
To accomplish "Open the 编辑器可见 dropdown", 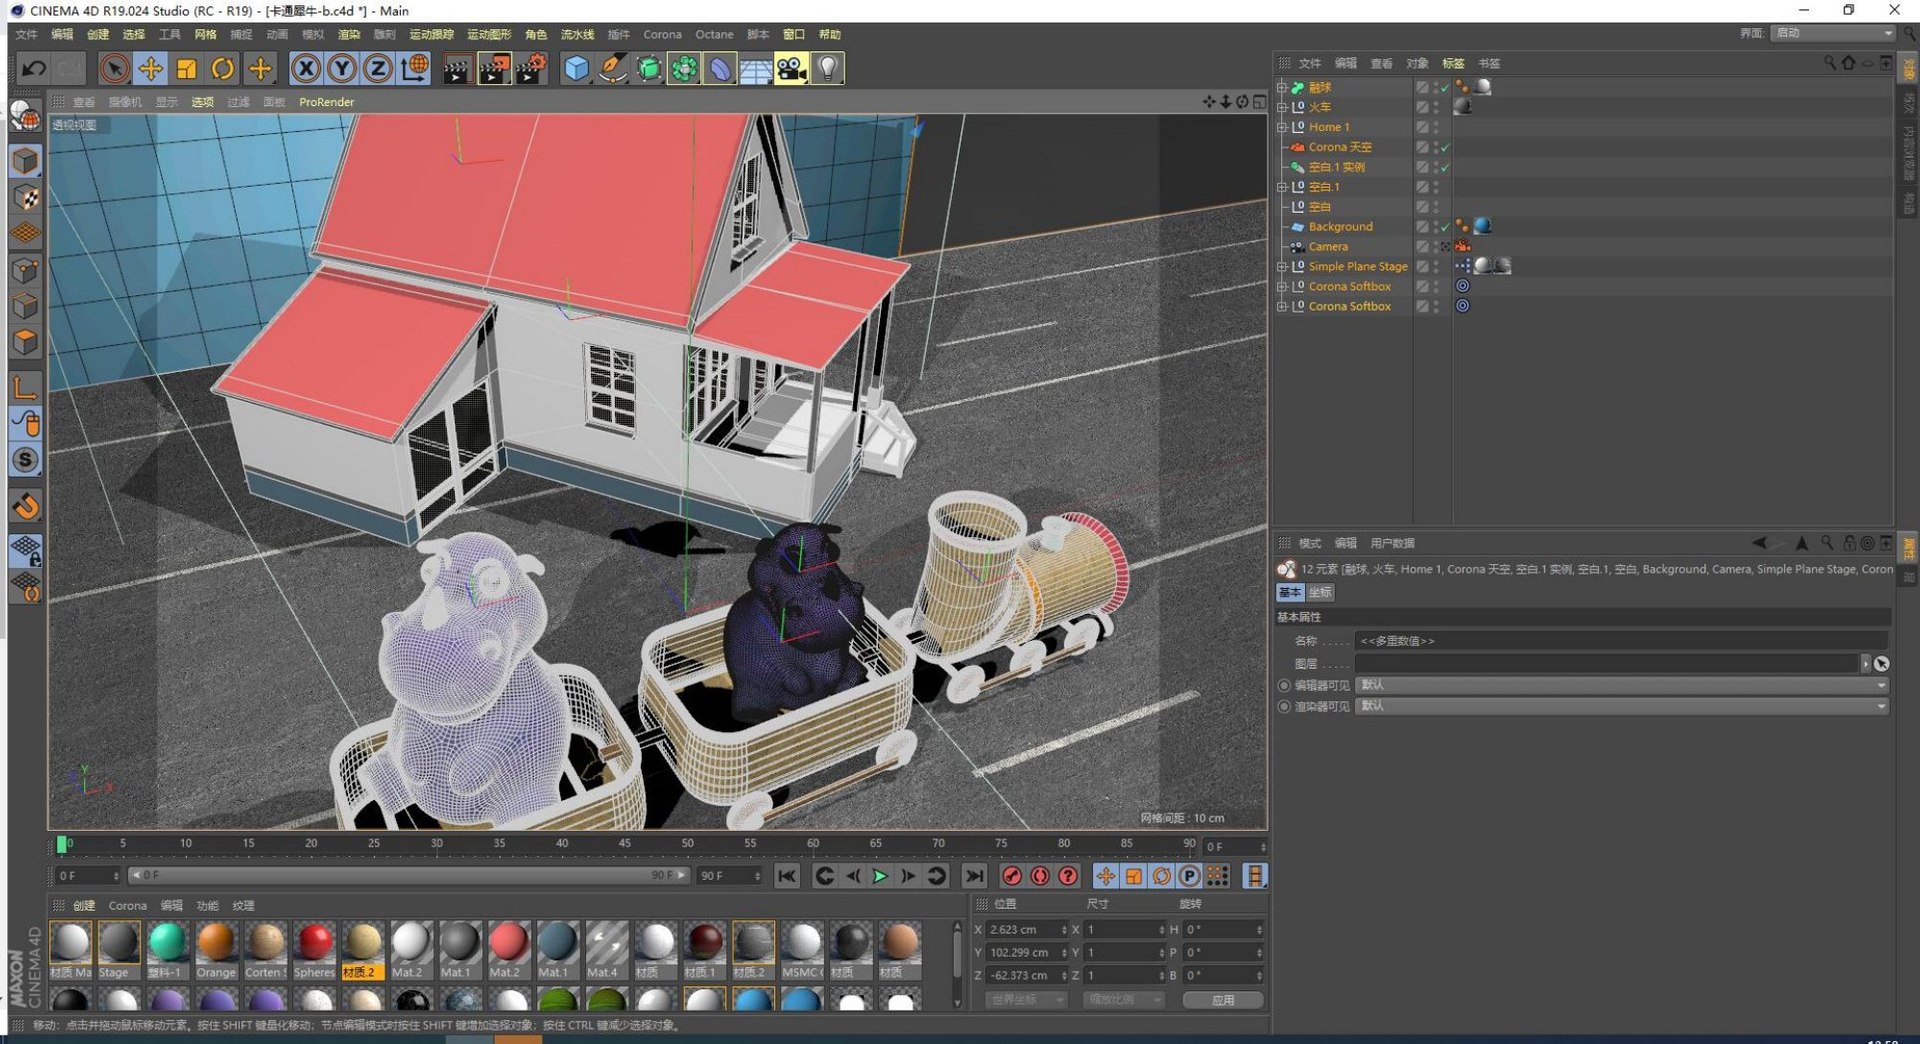I will [x=1622, y=685].
